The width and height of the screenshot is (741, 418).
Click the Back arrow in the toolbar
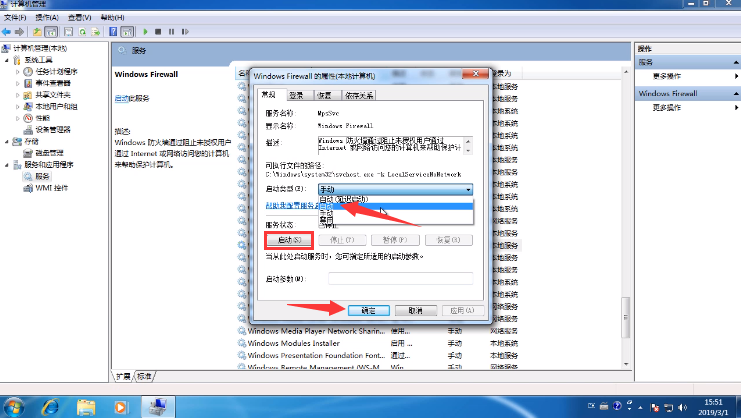click(6, 32)
